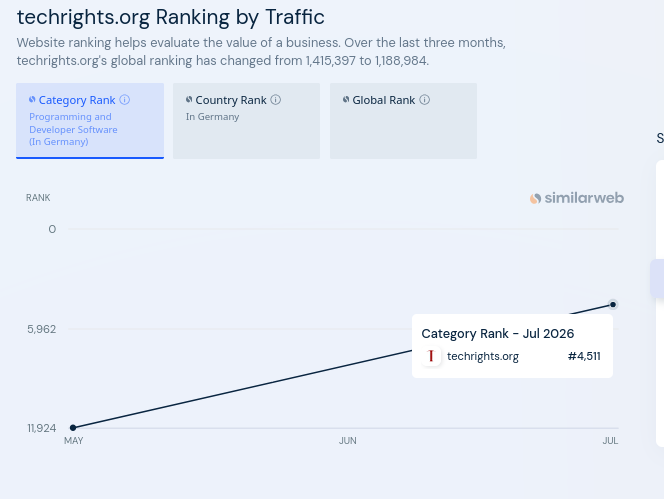Click the '5,962' axis label
Viewport: 664px width, 499px height.
[x=42, y=329]
